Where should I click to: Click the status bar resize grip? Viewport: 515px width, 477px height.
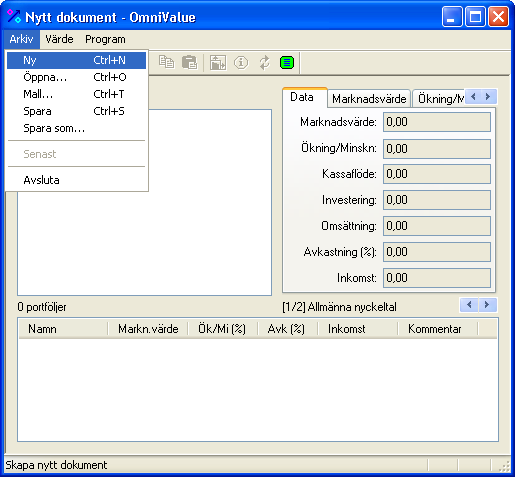[x=504, y=466]
